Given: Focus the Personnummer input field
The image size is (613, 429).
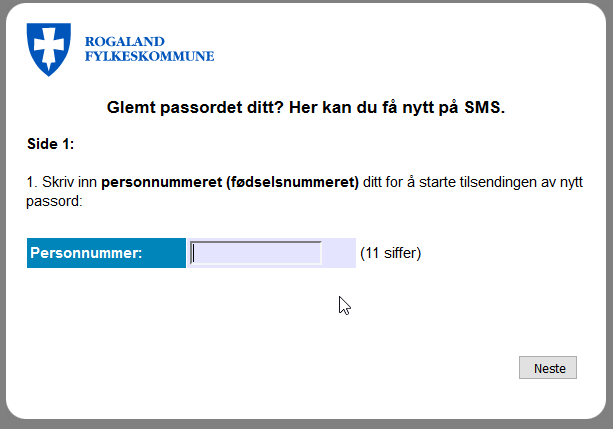Looking at the screenshot, I should (257, 253).
